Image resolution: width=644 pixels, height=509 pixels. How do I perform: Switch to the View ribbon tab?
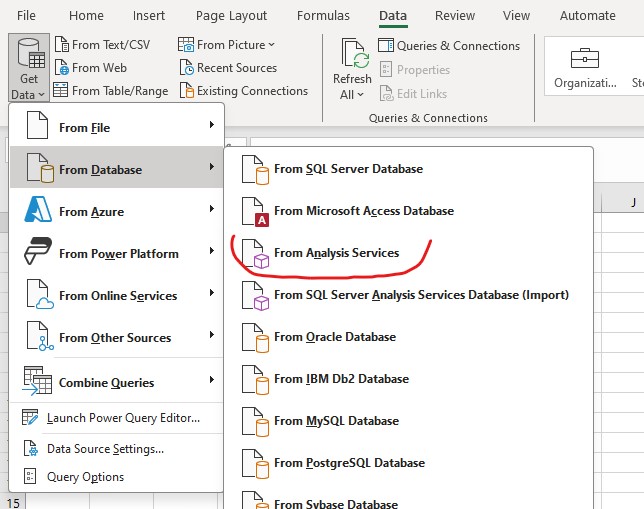[516, 16]
